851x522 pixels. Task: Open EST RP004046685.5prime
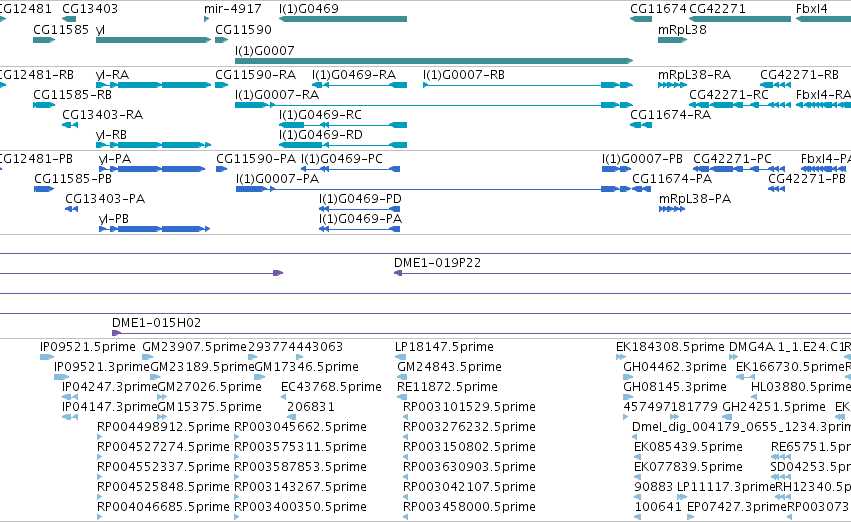(163, 507)
